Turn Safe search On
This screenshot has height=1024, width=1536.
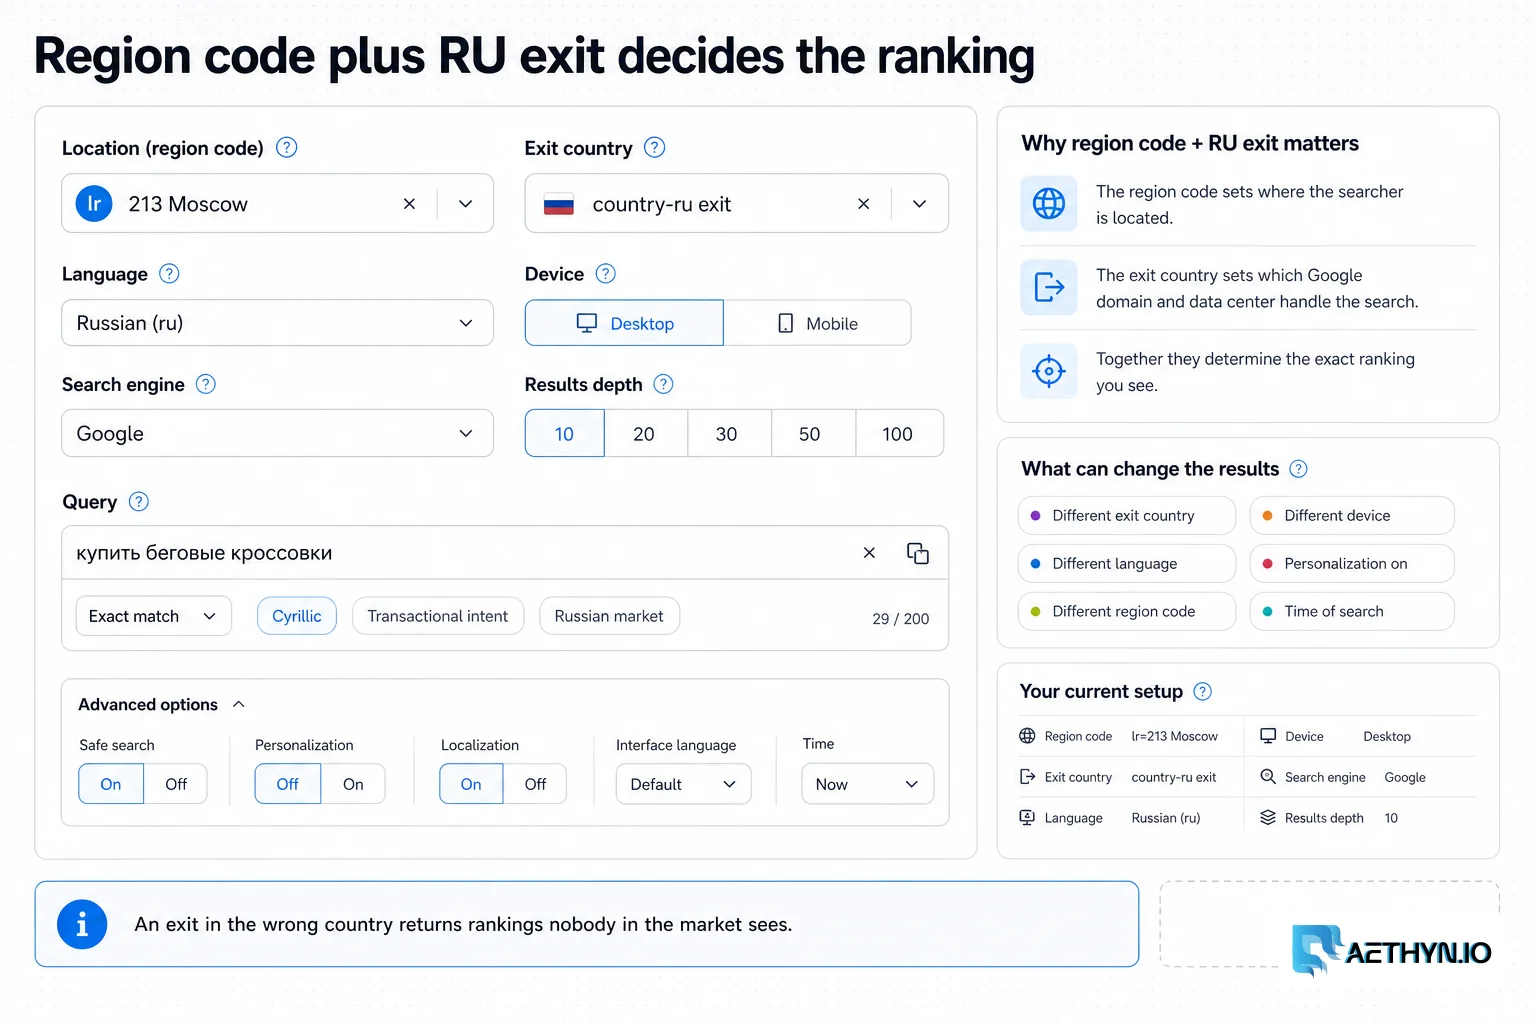[x=111, y=784]
